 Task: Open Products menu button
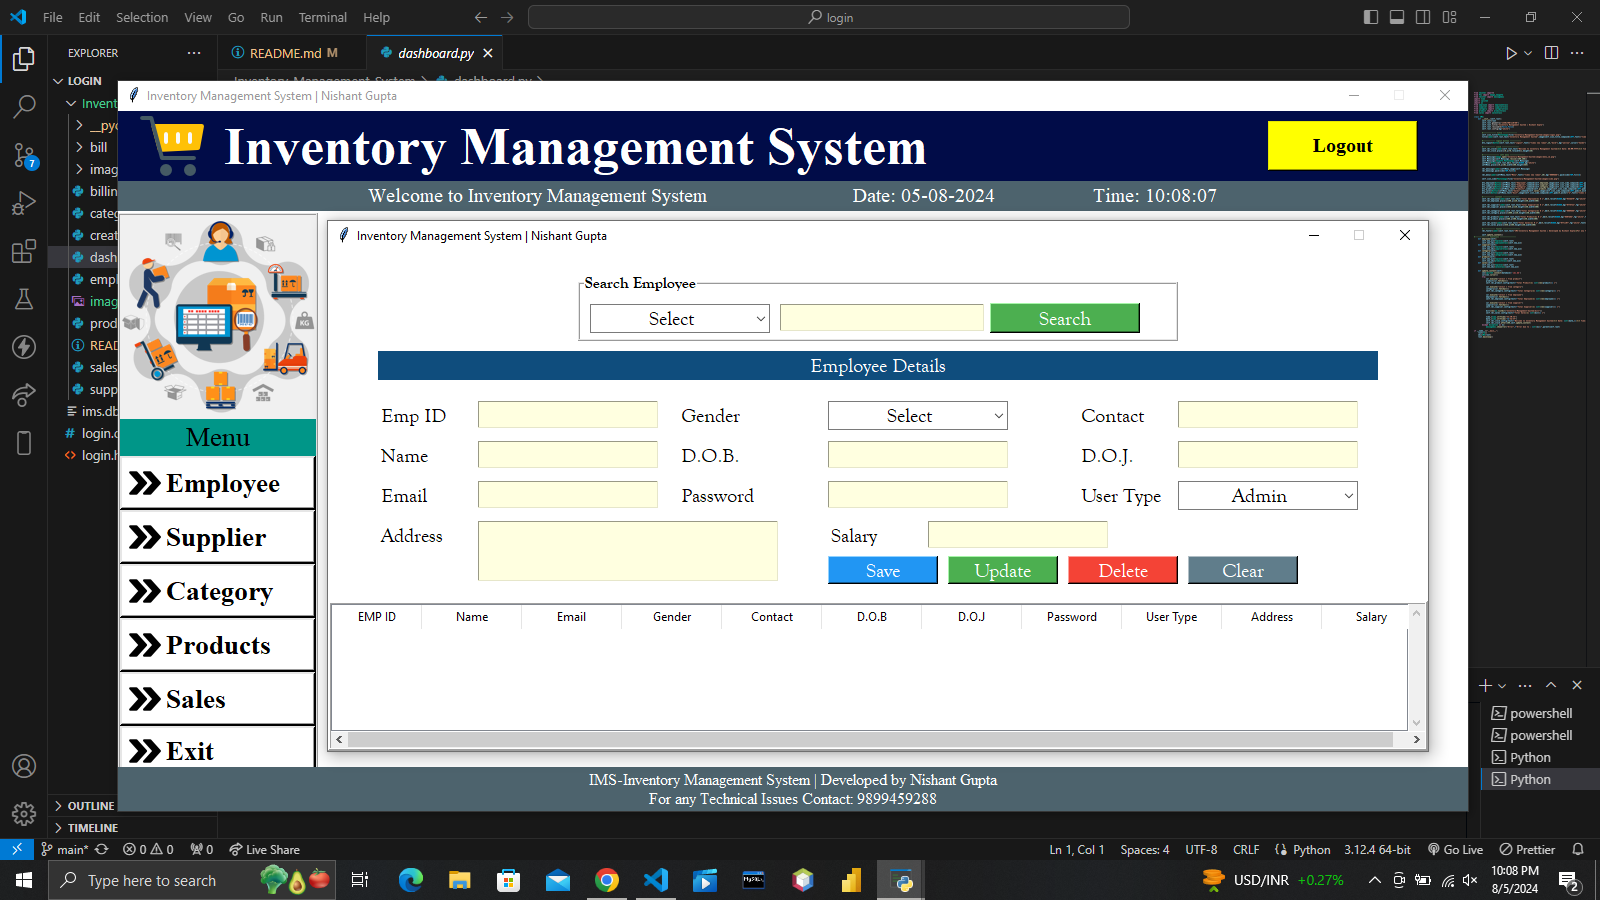pos(218,646)
